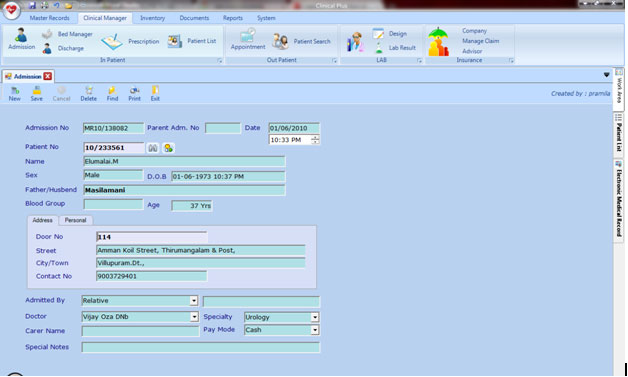The image size is (628, 377).
Task: Click the Insurance umbrella icon
Action: [x=439, y=41]
